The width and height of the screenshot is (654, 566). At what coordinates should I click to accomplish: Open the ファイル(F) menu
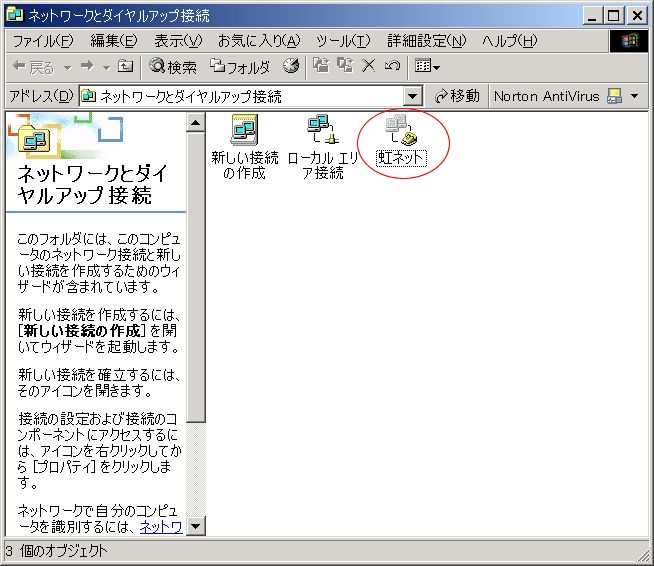point(43,41)
